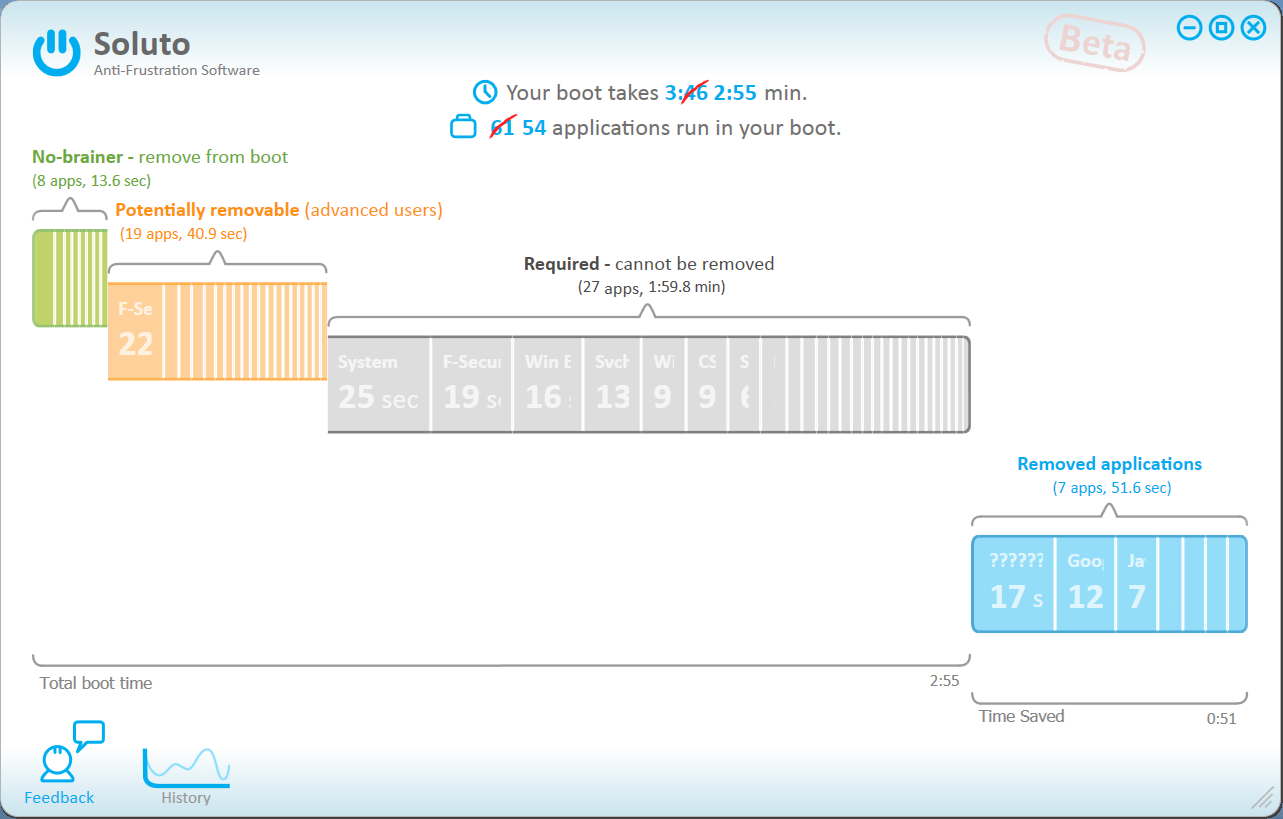Click the (8 apps, 13.6 sec) text
The height and width of the screenshot is (819, 1283).
tap(92, 181)
